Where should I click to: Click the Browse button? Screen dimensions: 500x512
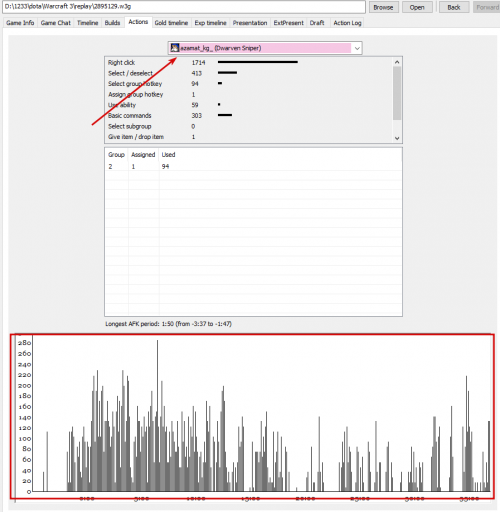click(383, 7)
